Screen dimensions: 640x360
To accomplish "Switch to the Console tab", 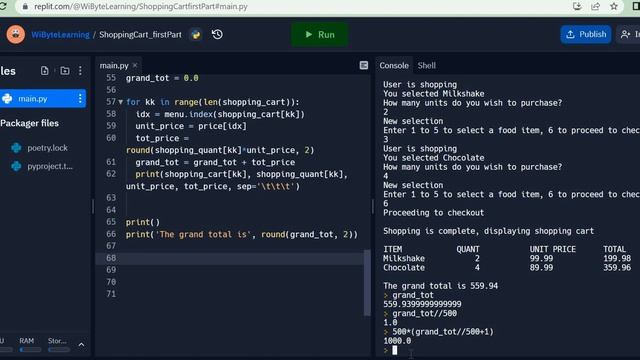I will [x=394, y=65].
